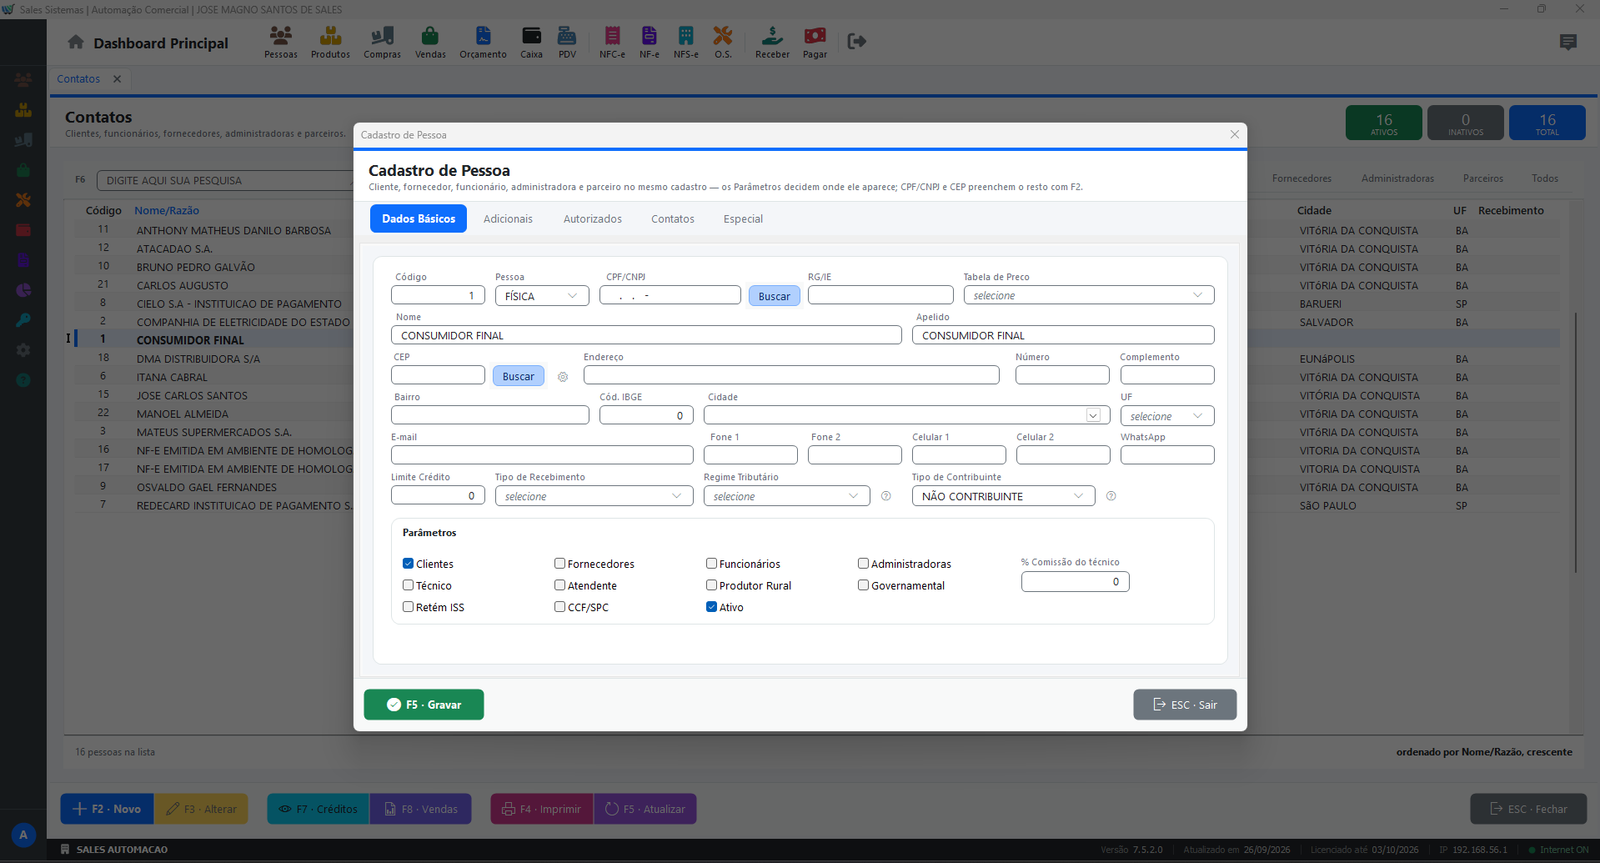Click the F5 Gravar button

coord(424,704)
